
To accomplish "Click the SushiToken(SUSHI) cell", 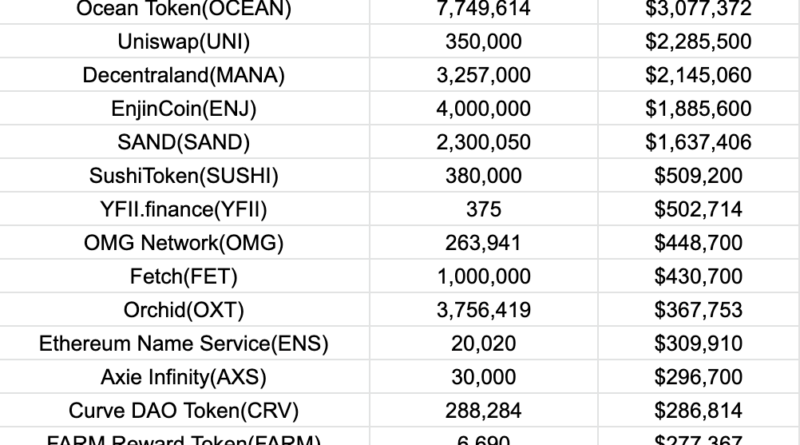I will 184,171.
